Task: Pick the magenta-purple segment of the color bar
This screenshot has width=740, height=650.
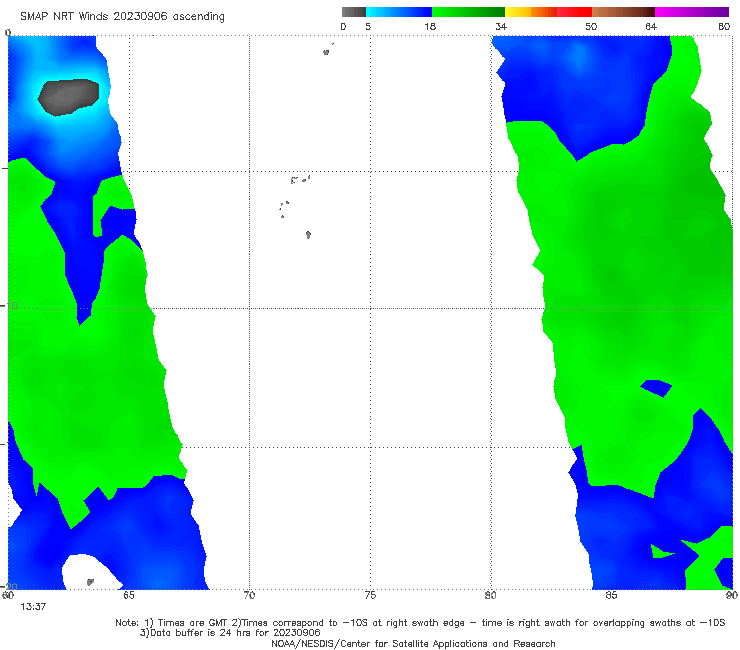Action: [x=692, y=12]
